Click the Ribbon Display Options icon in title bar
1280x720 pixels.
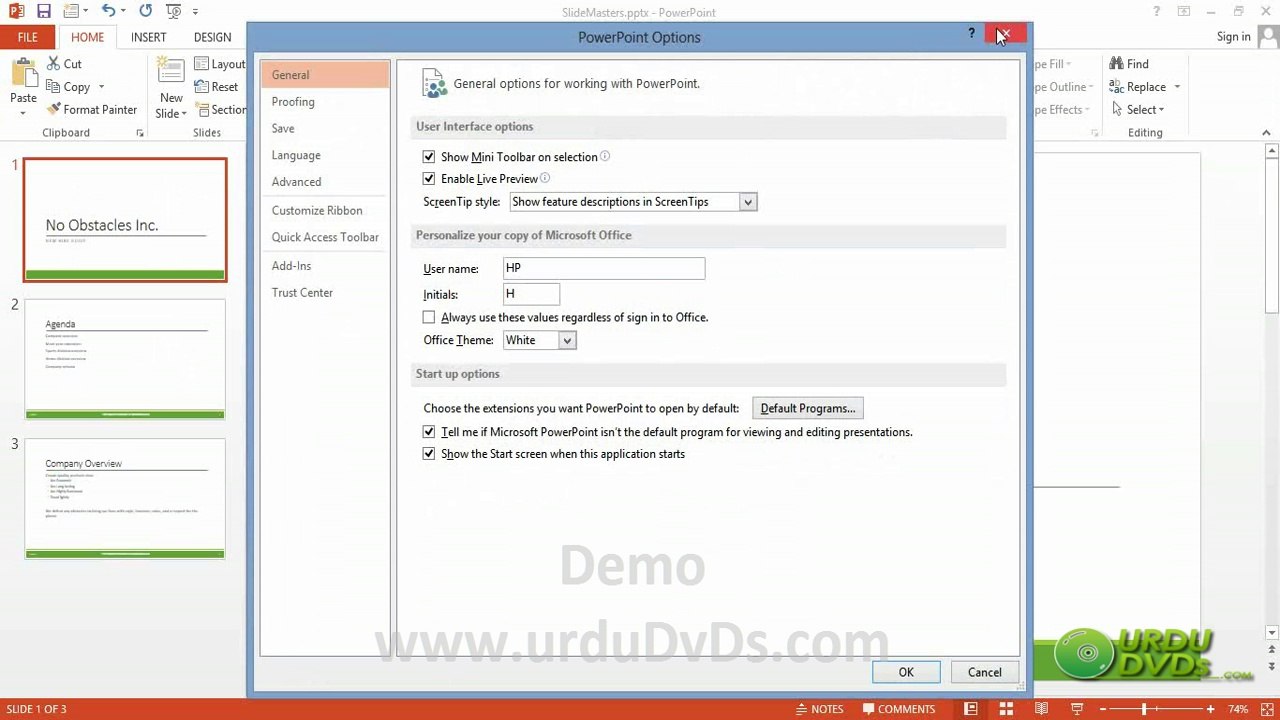click(x=1184, y=11)
